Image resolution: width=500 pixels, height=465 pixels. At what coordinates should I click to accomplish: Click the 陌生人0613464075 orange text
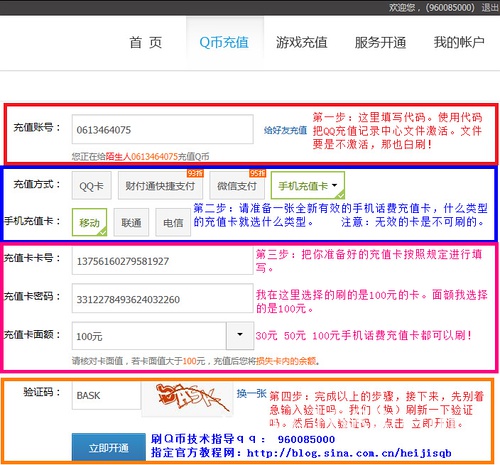[141, 156]
